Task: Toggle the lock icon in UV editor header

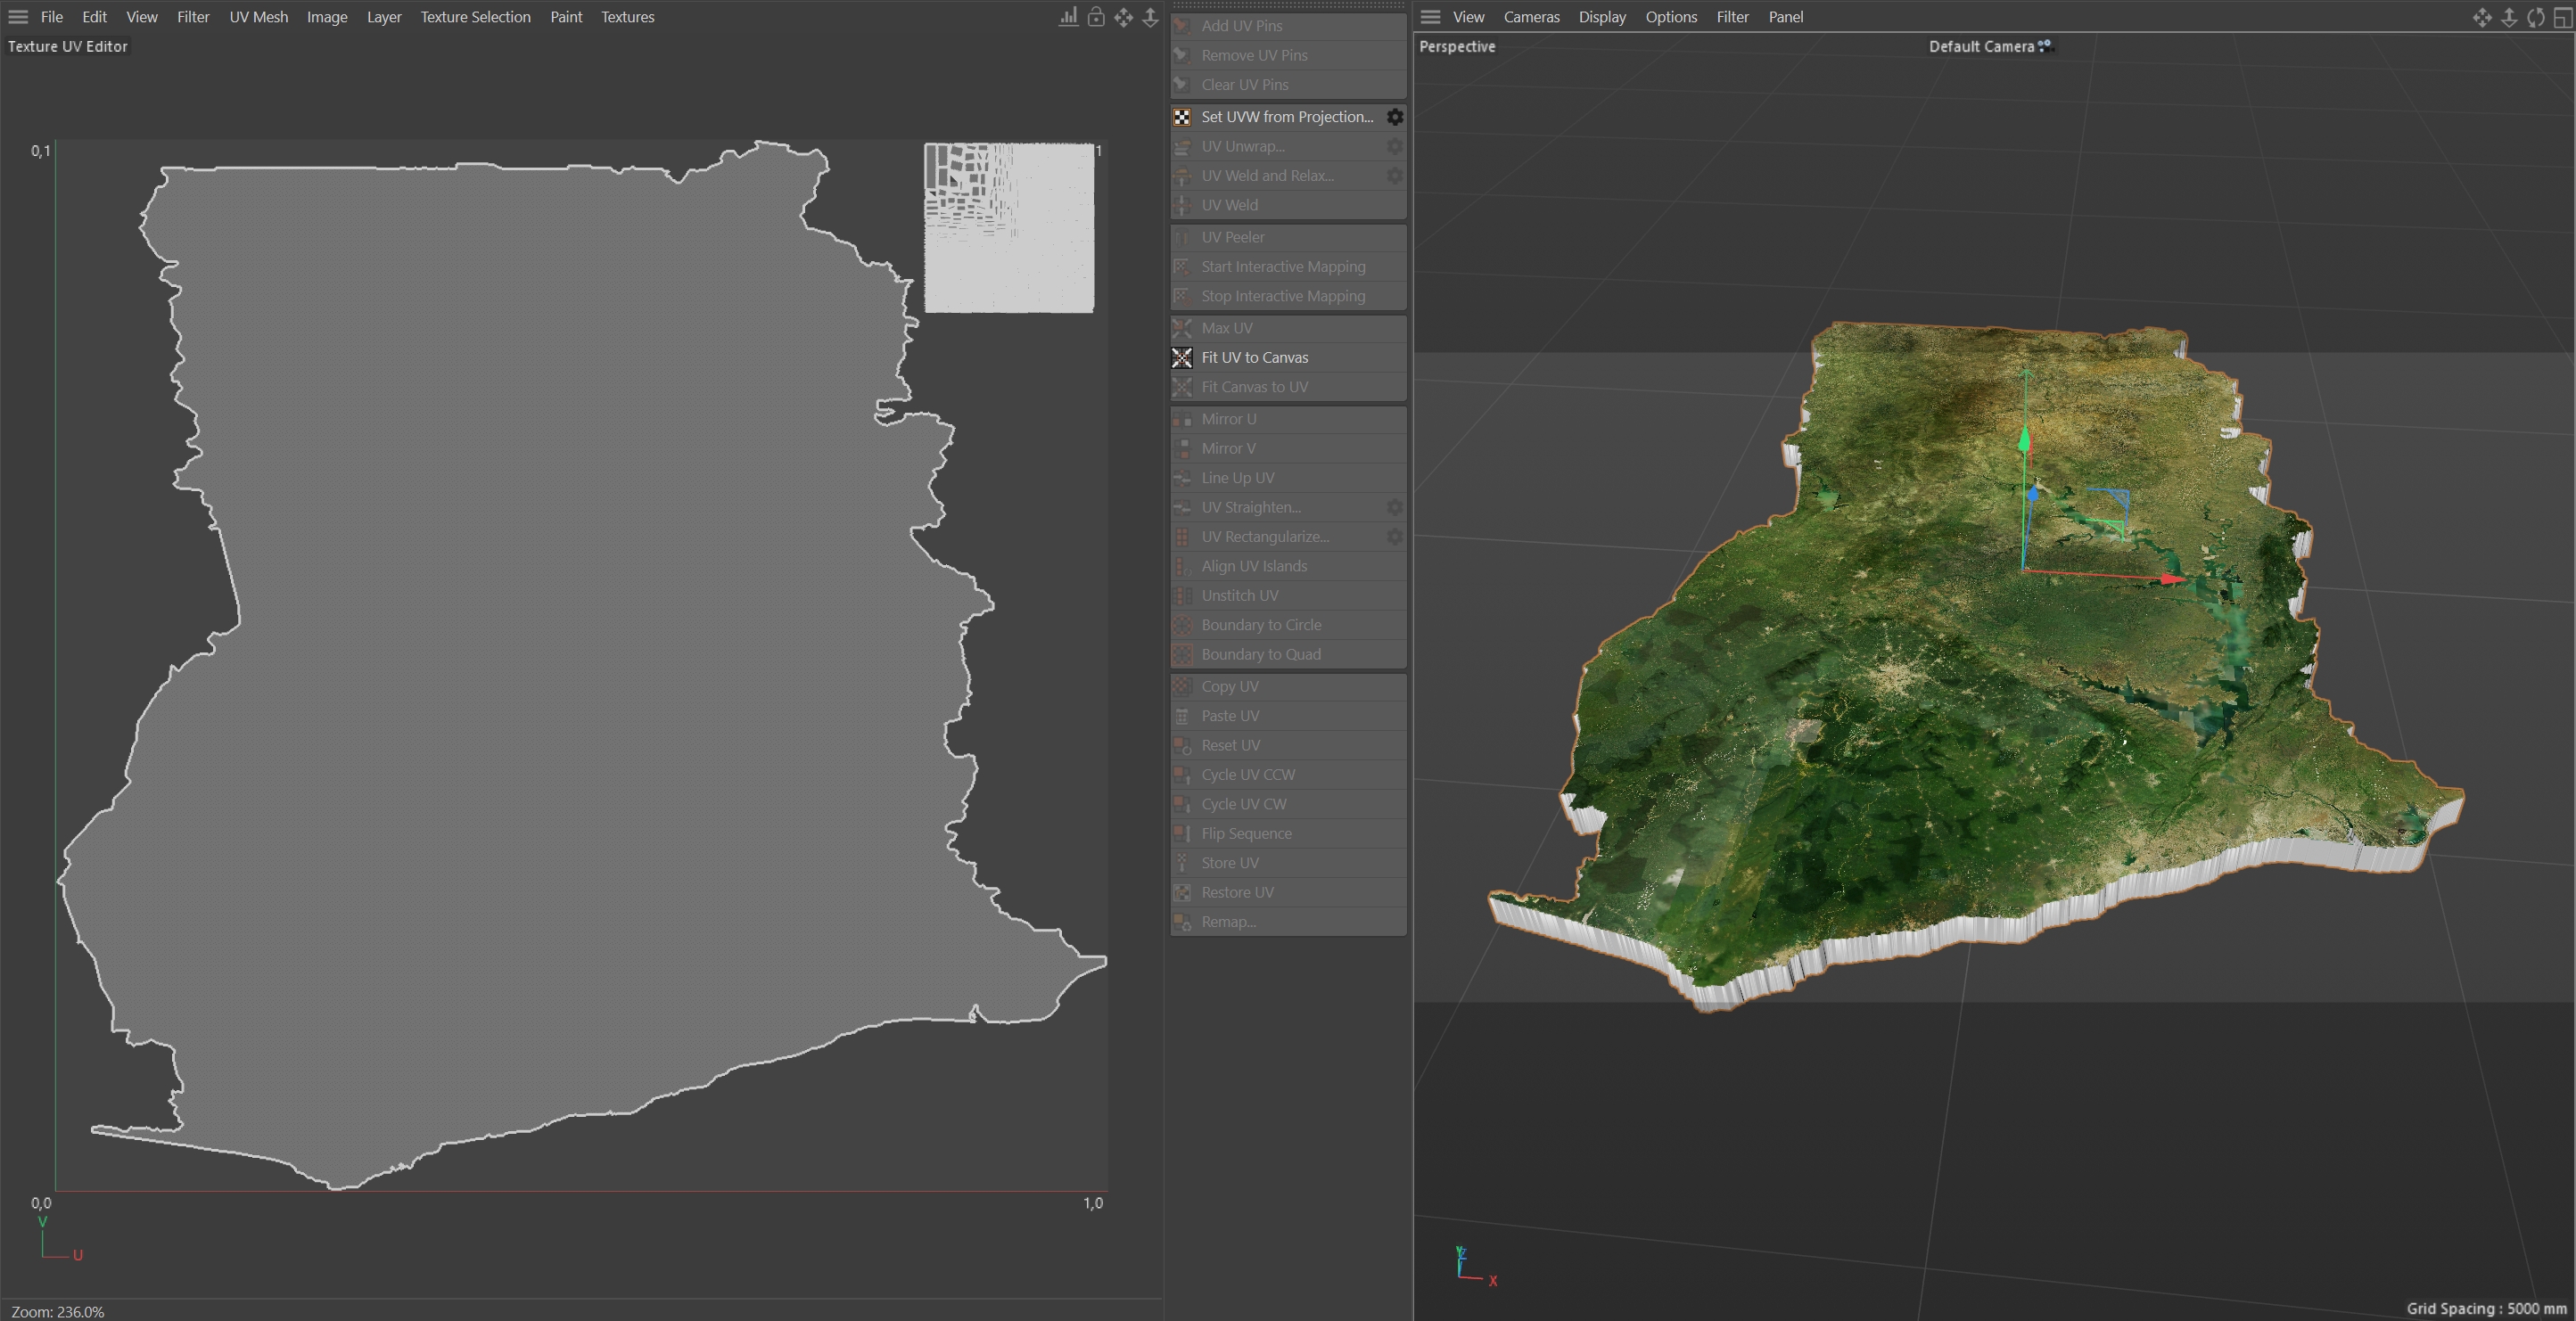Action: [1096, 17]
